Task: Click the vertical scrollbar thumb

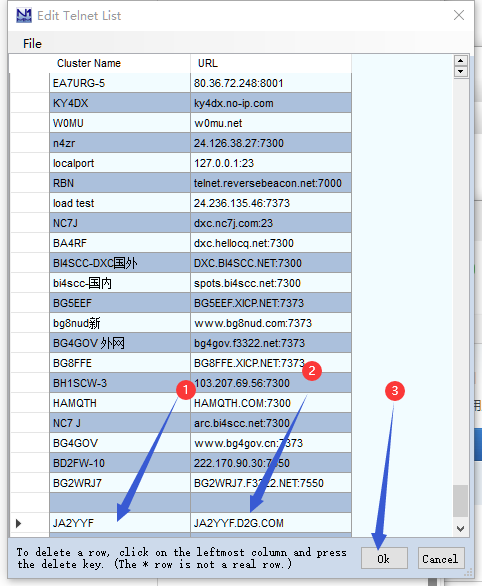Action: coord(461,501)
